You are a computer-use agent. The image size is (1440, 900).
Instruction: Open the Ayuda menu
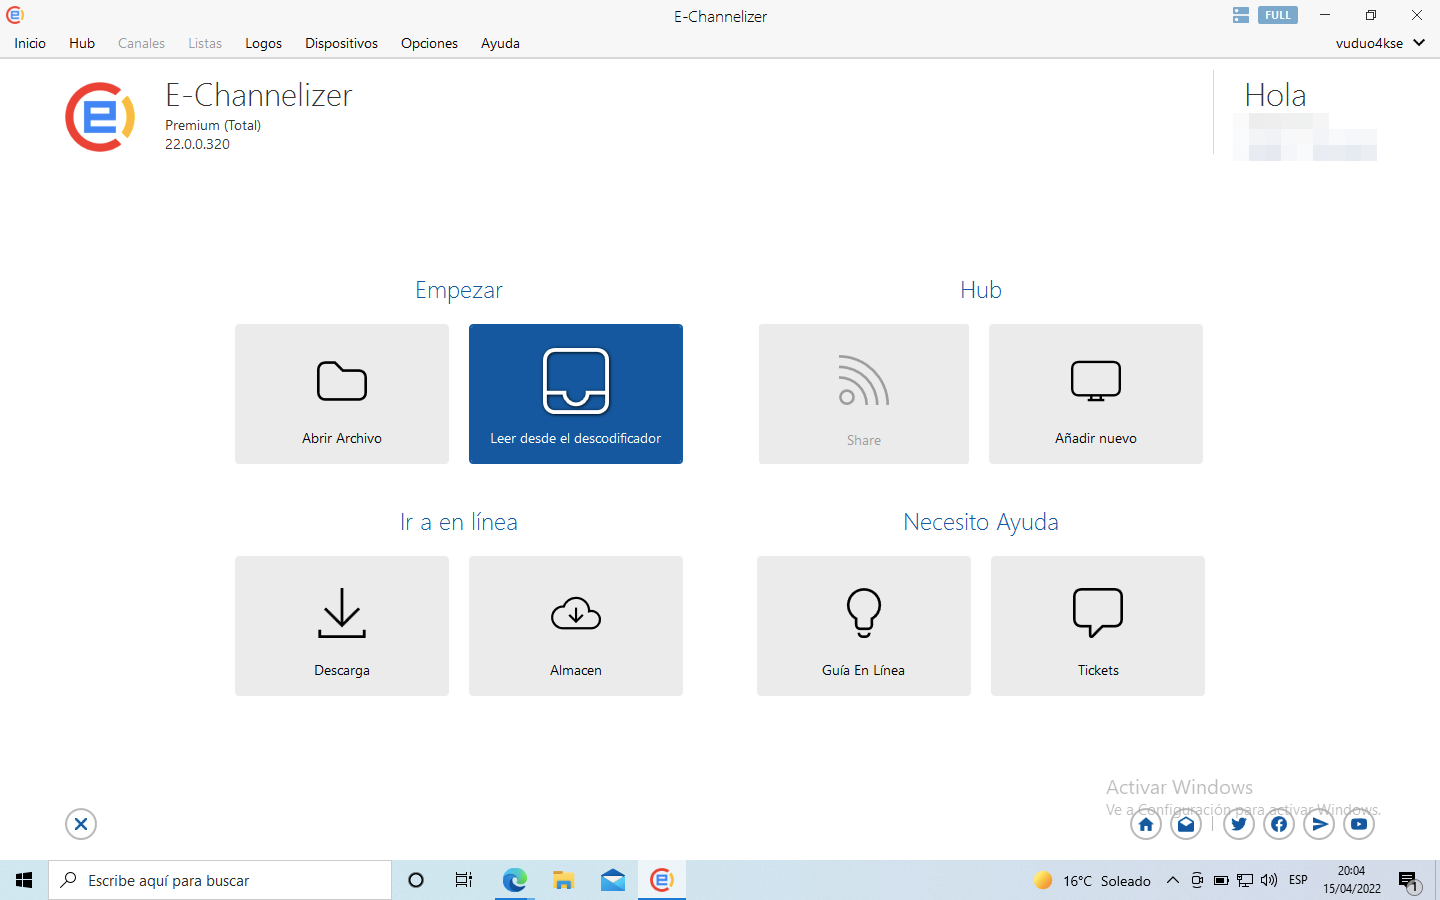(500, 43)
